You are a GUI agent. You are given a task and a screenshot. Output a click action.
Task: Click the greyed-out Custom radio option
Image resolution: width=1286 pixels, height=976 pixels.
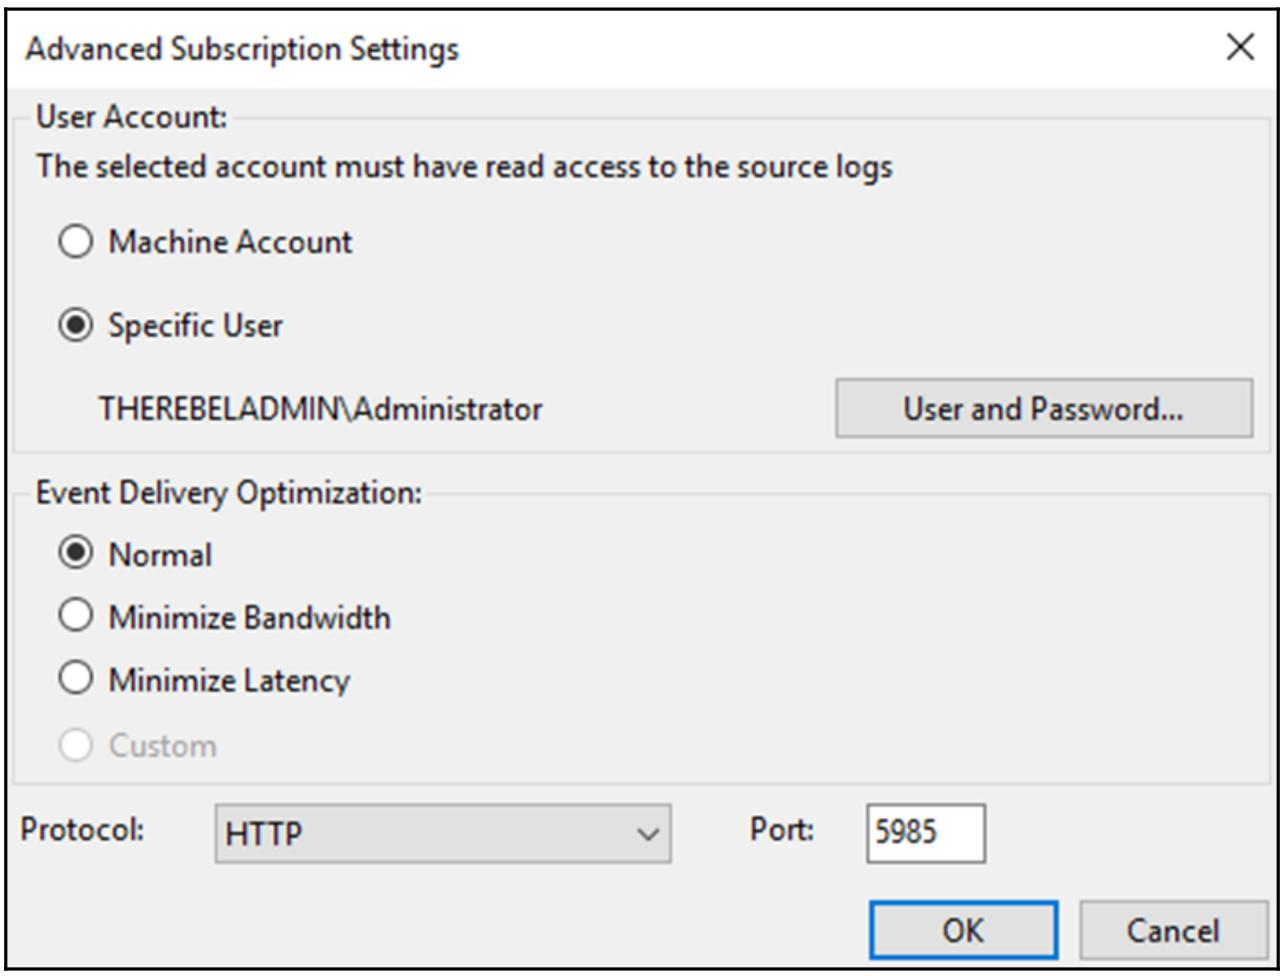click(x=76, y=745)
